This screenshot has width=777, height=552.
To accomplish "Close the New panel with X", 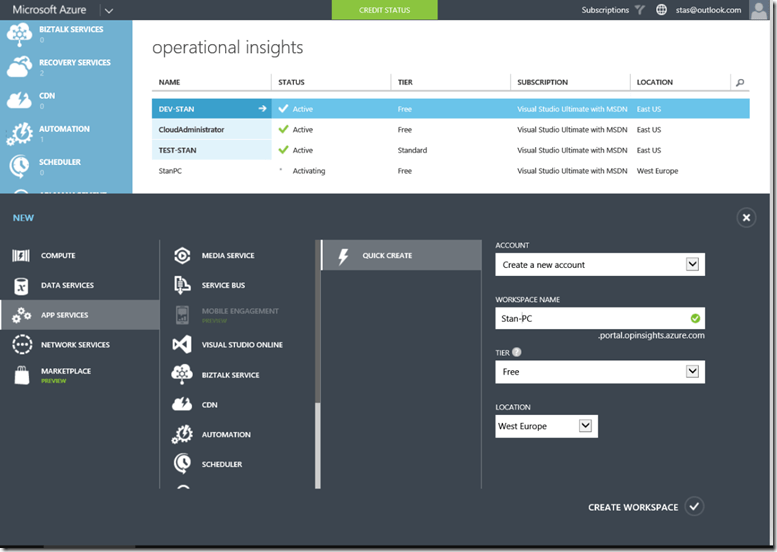I will point(746,217).
